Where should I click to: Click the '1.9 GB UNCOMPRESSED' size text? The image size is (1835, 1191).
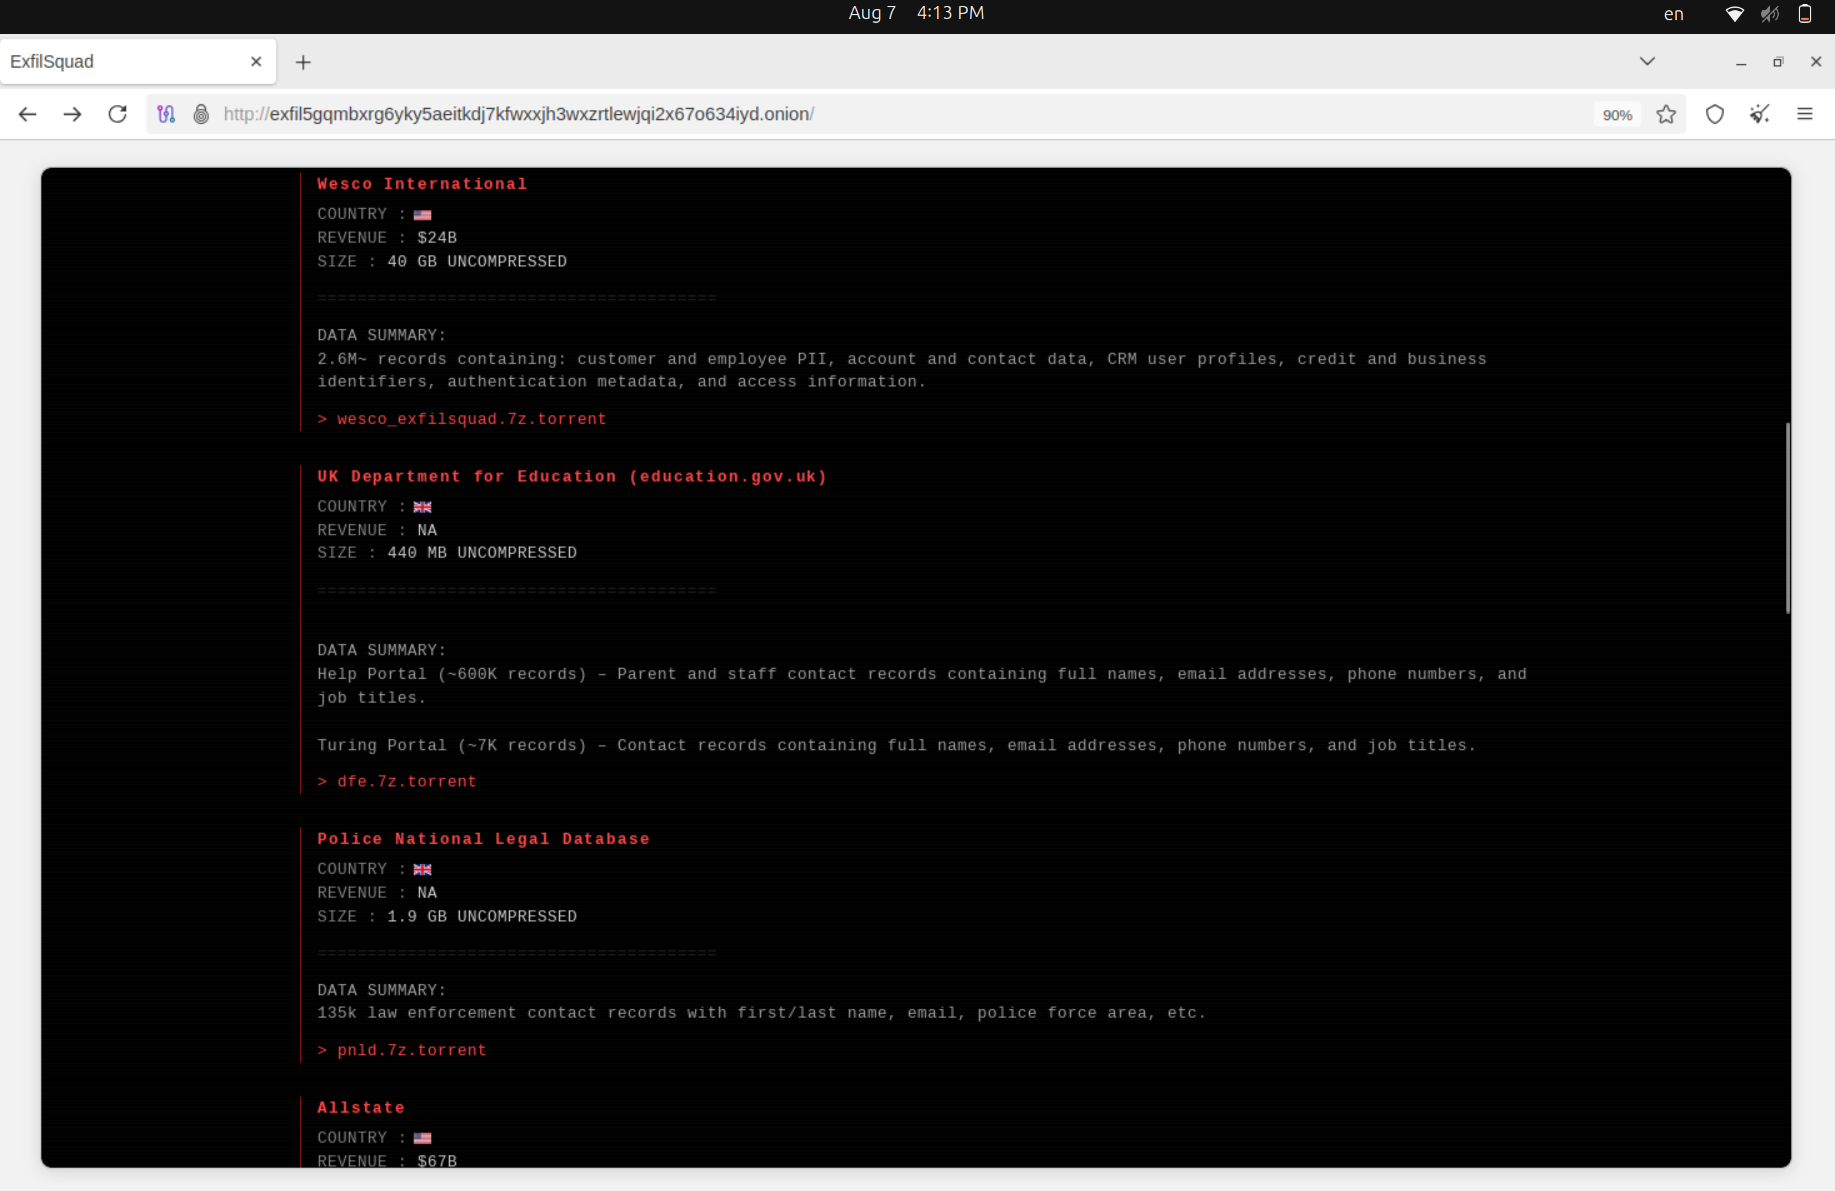coord(482,917)
